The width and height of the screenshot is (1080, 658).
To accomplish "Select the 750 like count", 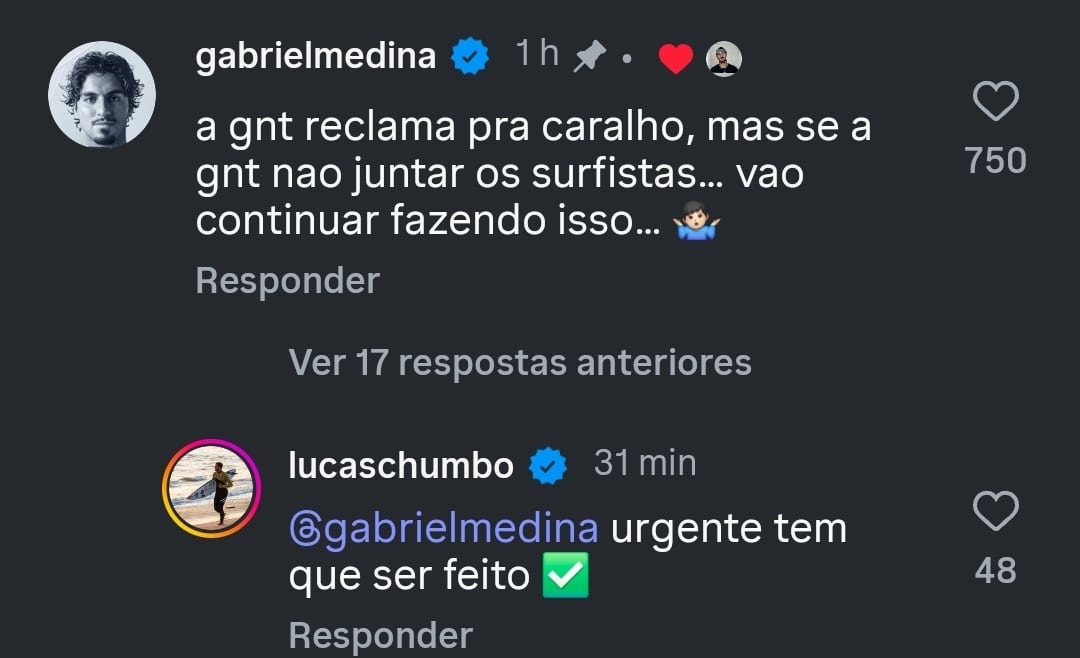I will [996, 161].
